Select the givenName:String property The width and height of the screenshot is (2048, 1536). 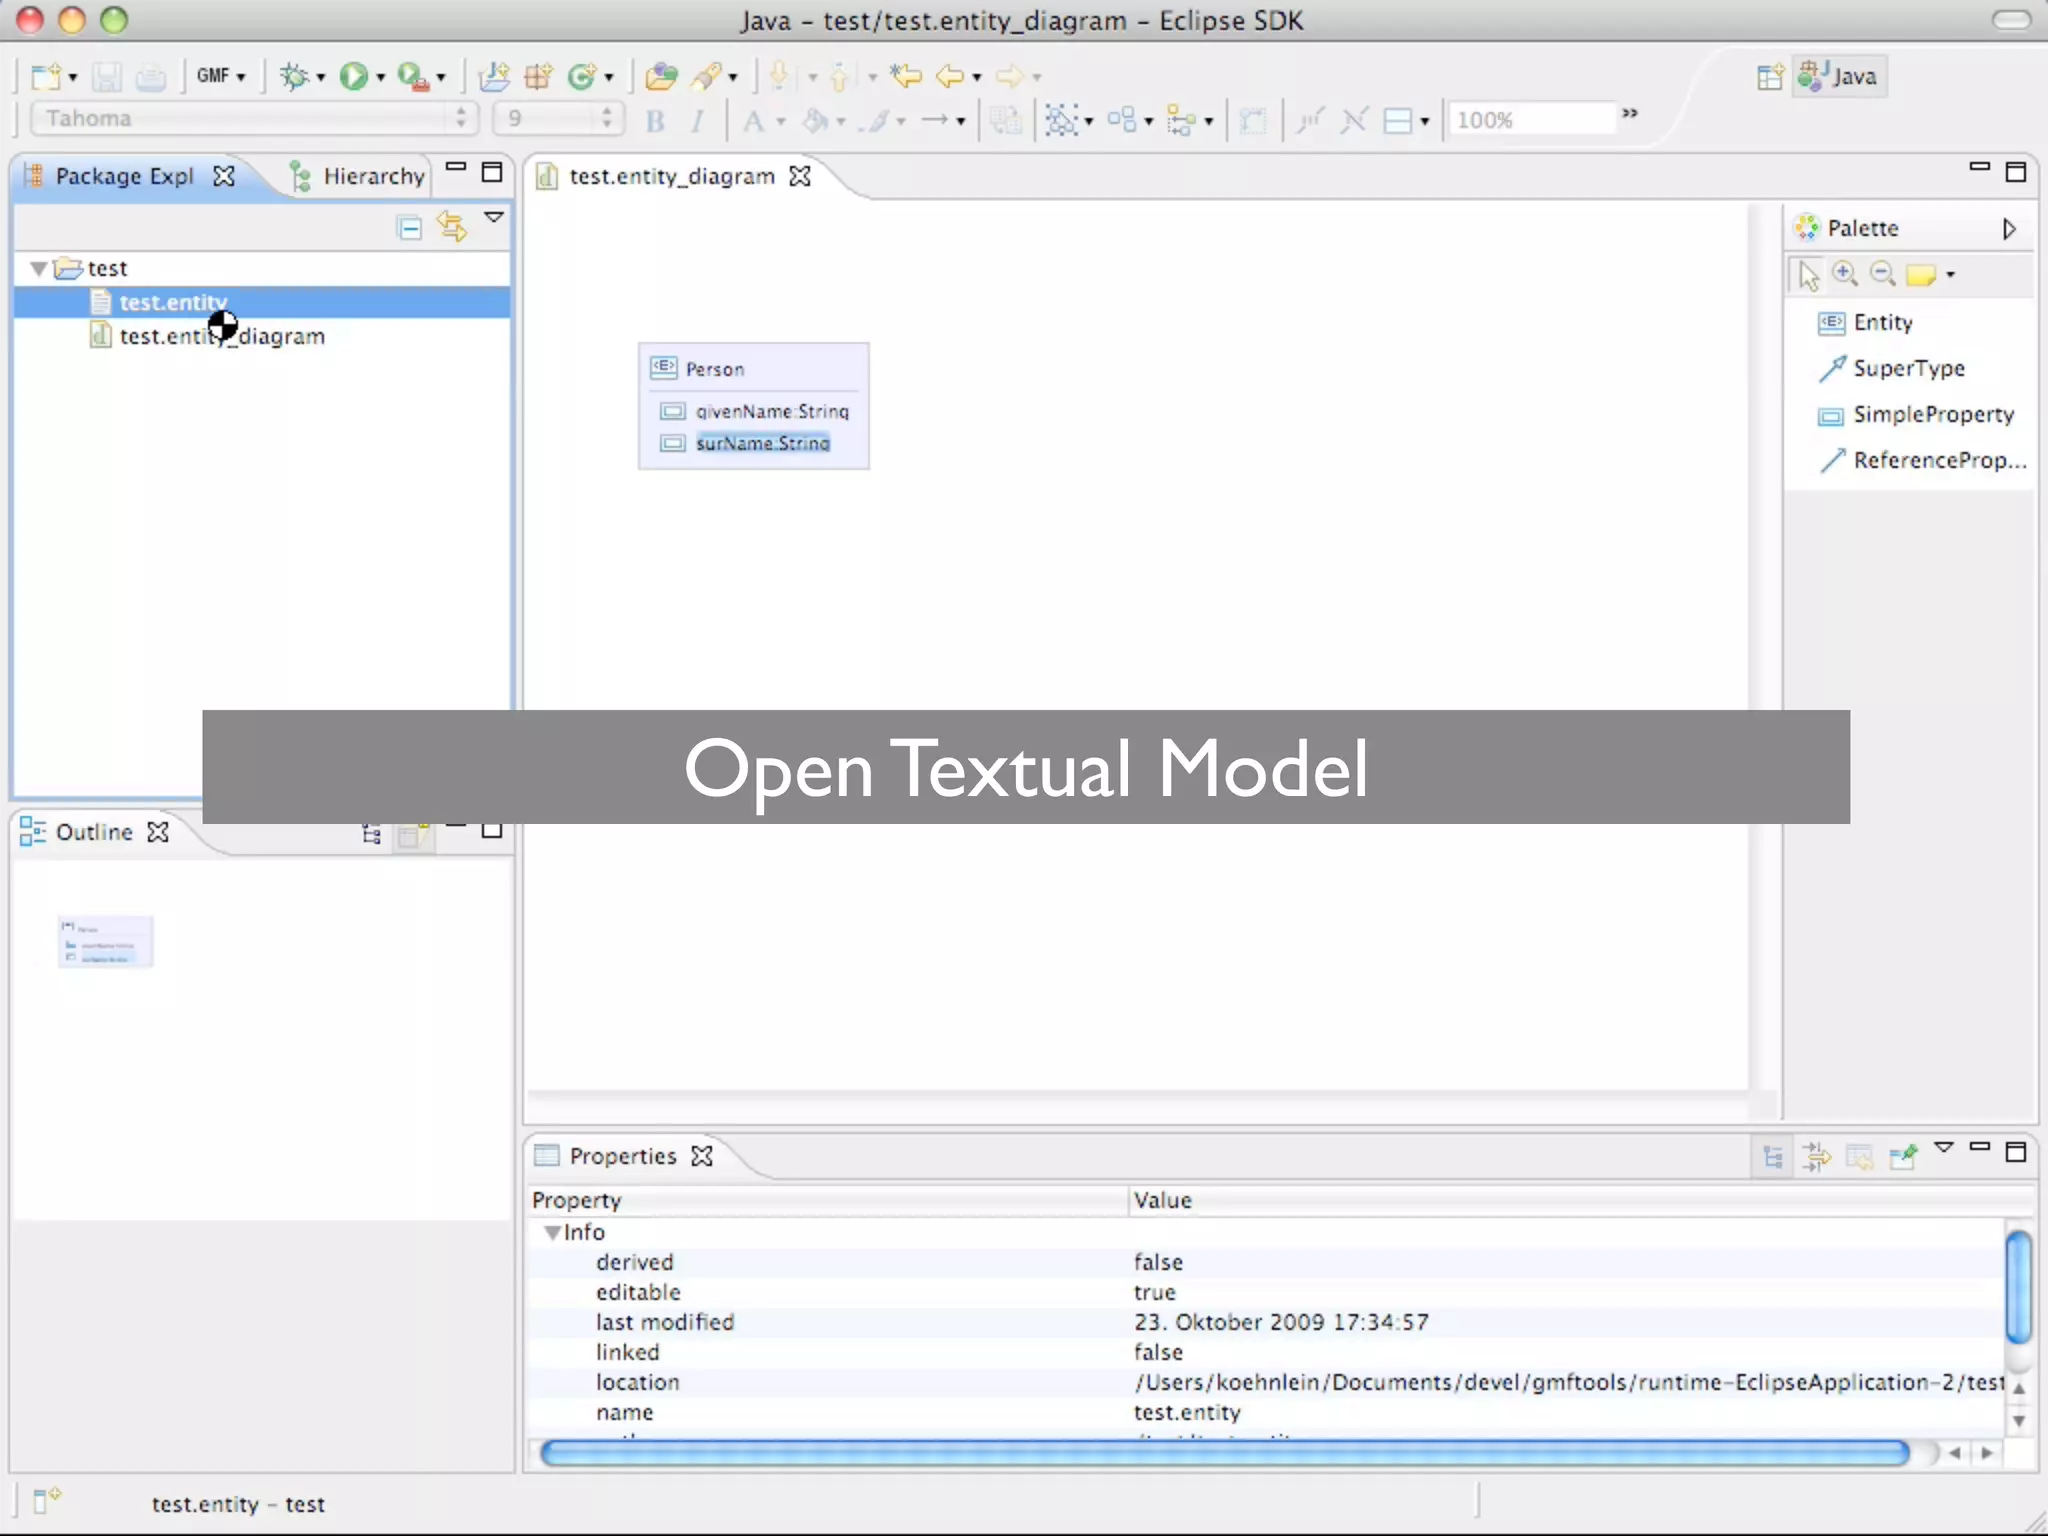[x=772, y=411]
